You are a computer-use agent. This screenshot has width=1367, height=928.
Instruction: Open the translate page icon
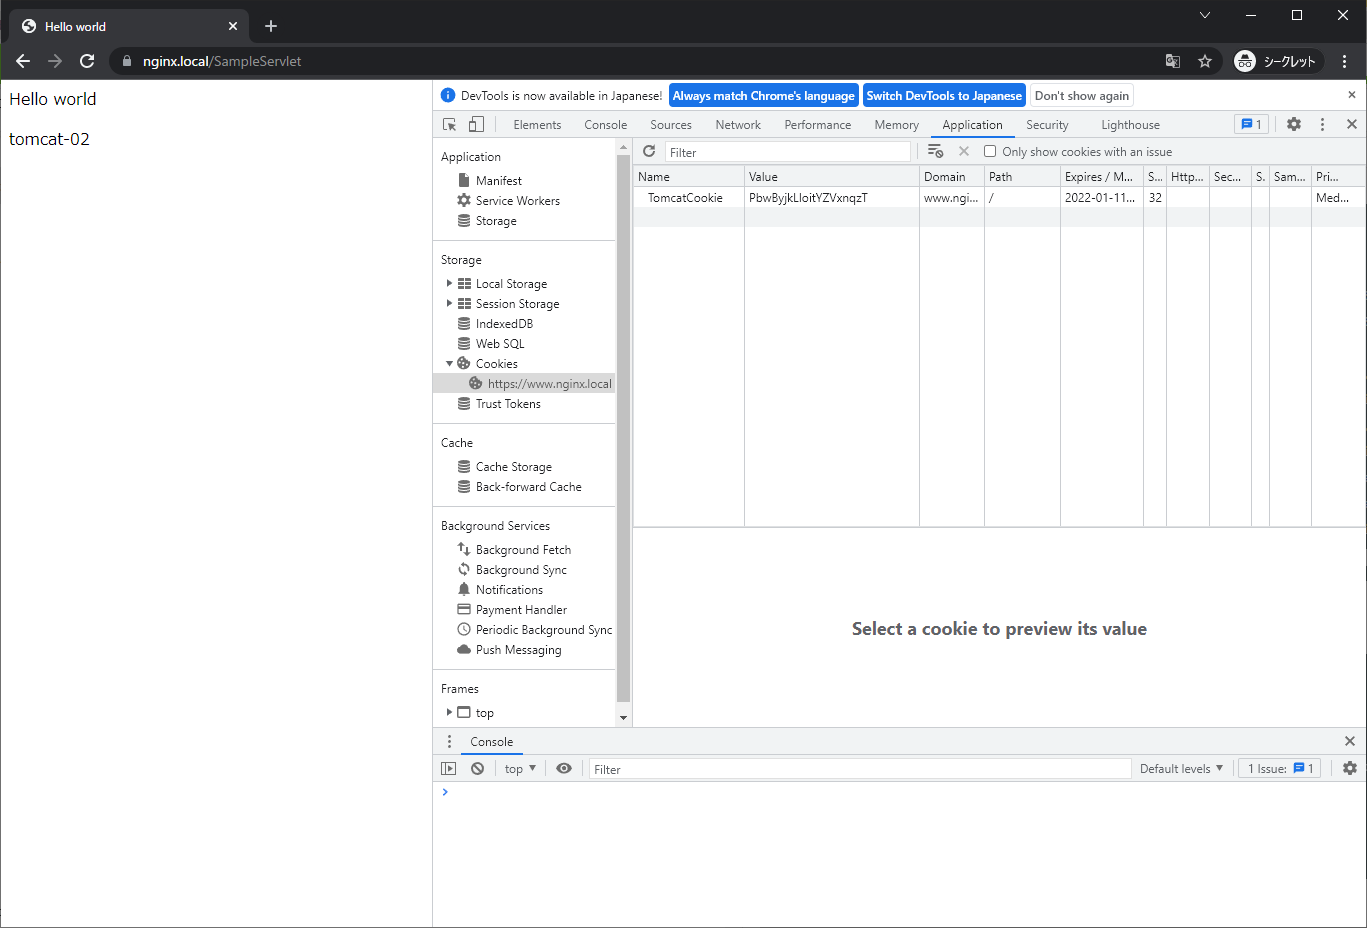(x=1173, y=61)
